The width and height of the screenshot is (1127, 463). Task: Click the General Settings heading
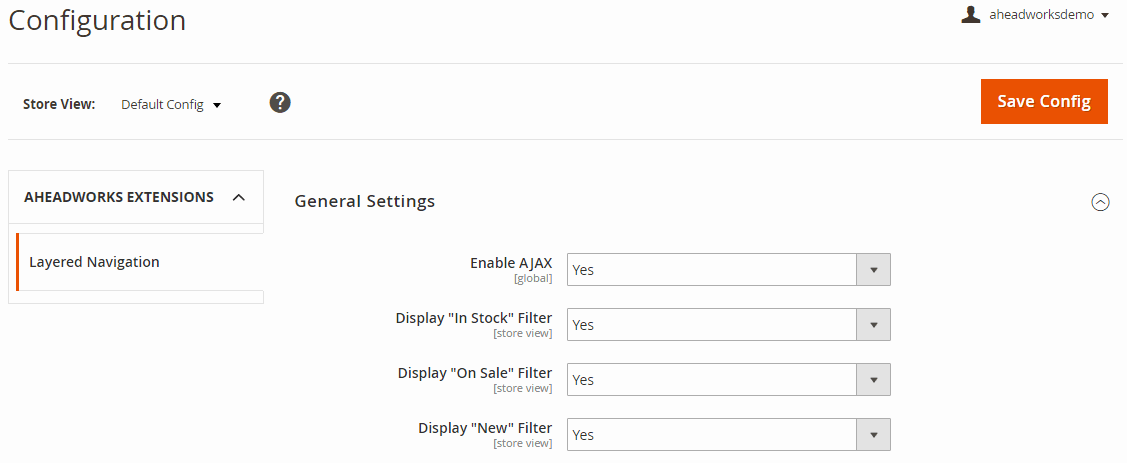[365, 201]
